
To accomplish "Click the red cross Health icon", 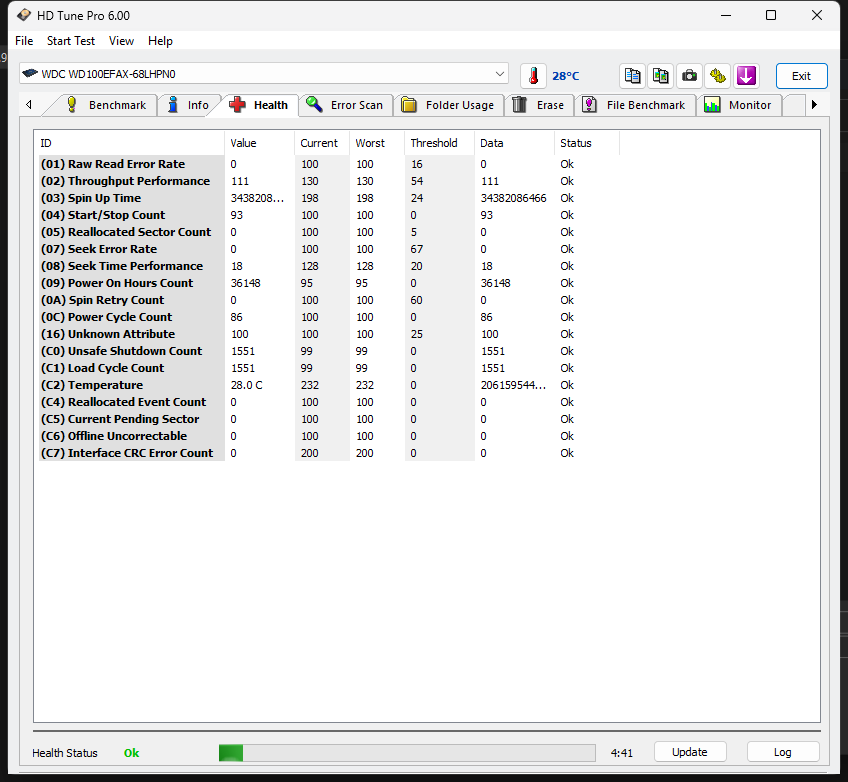I will coord(237,104).
